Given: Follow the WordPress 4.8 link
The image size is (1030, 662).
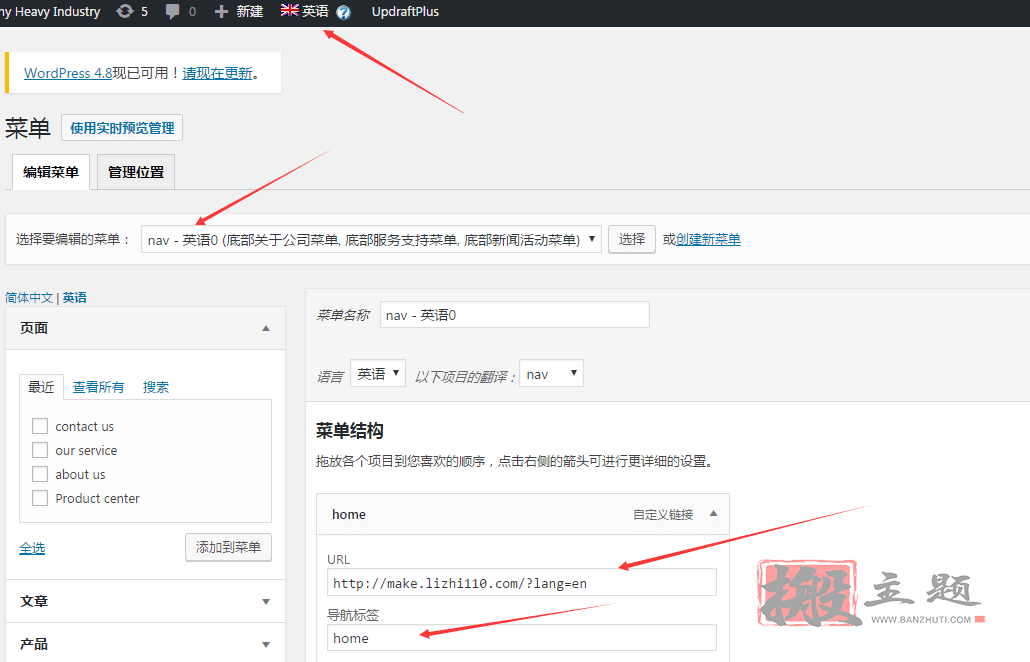Looking at the screenshot, I should [x=68, y=73].
